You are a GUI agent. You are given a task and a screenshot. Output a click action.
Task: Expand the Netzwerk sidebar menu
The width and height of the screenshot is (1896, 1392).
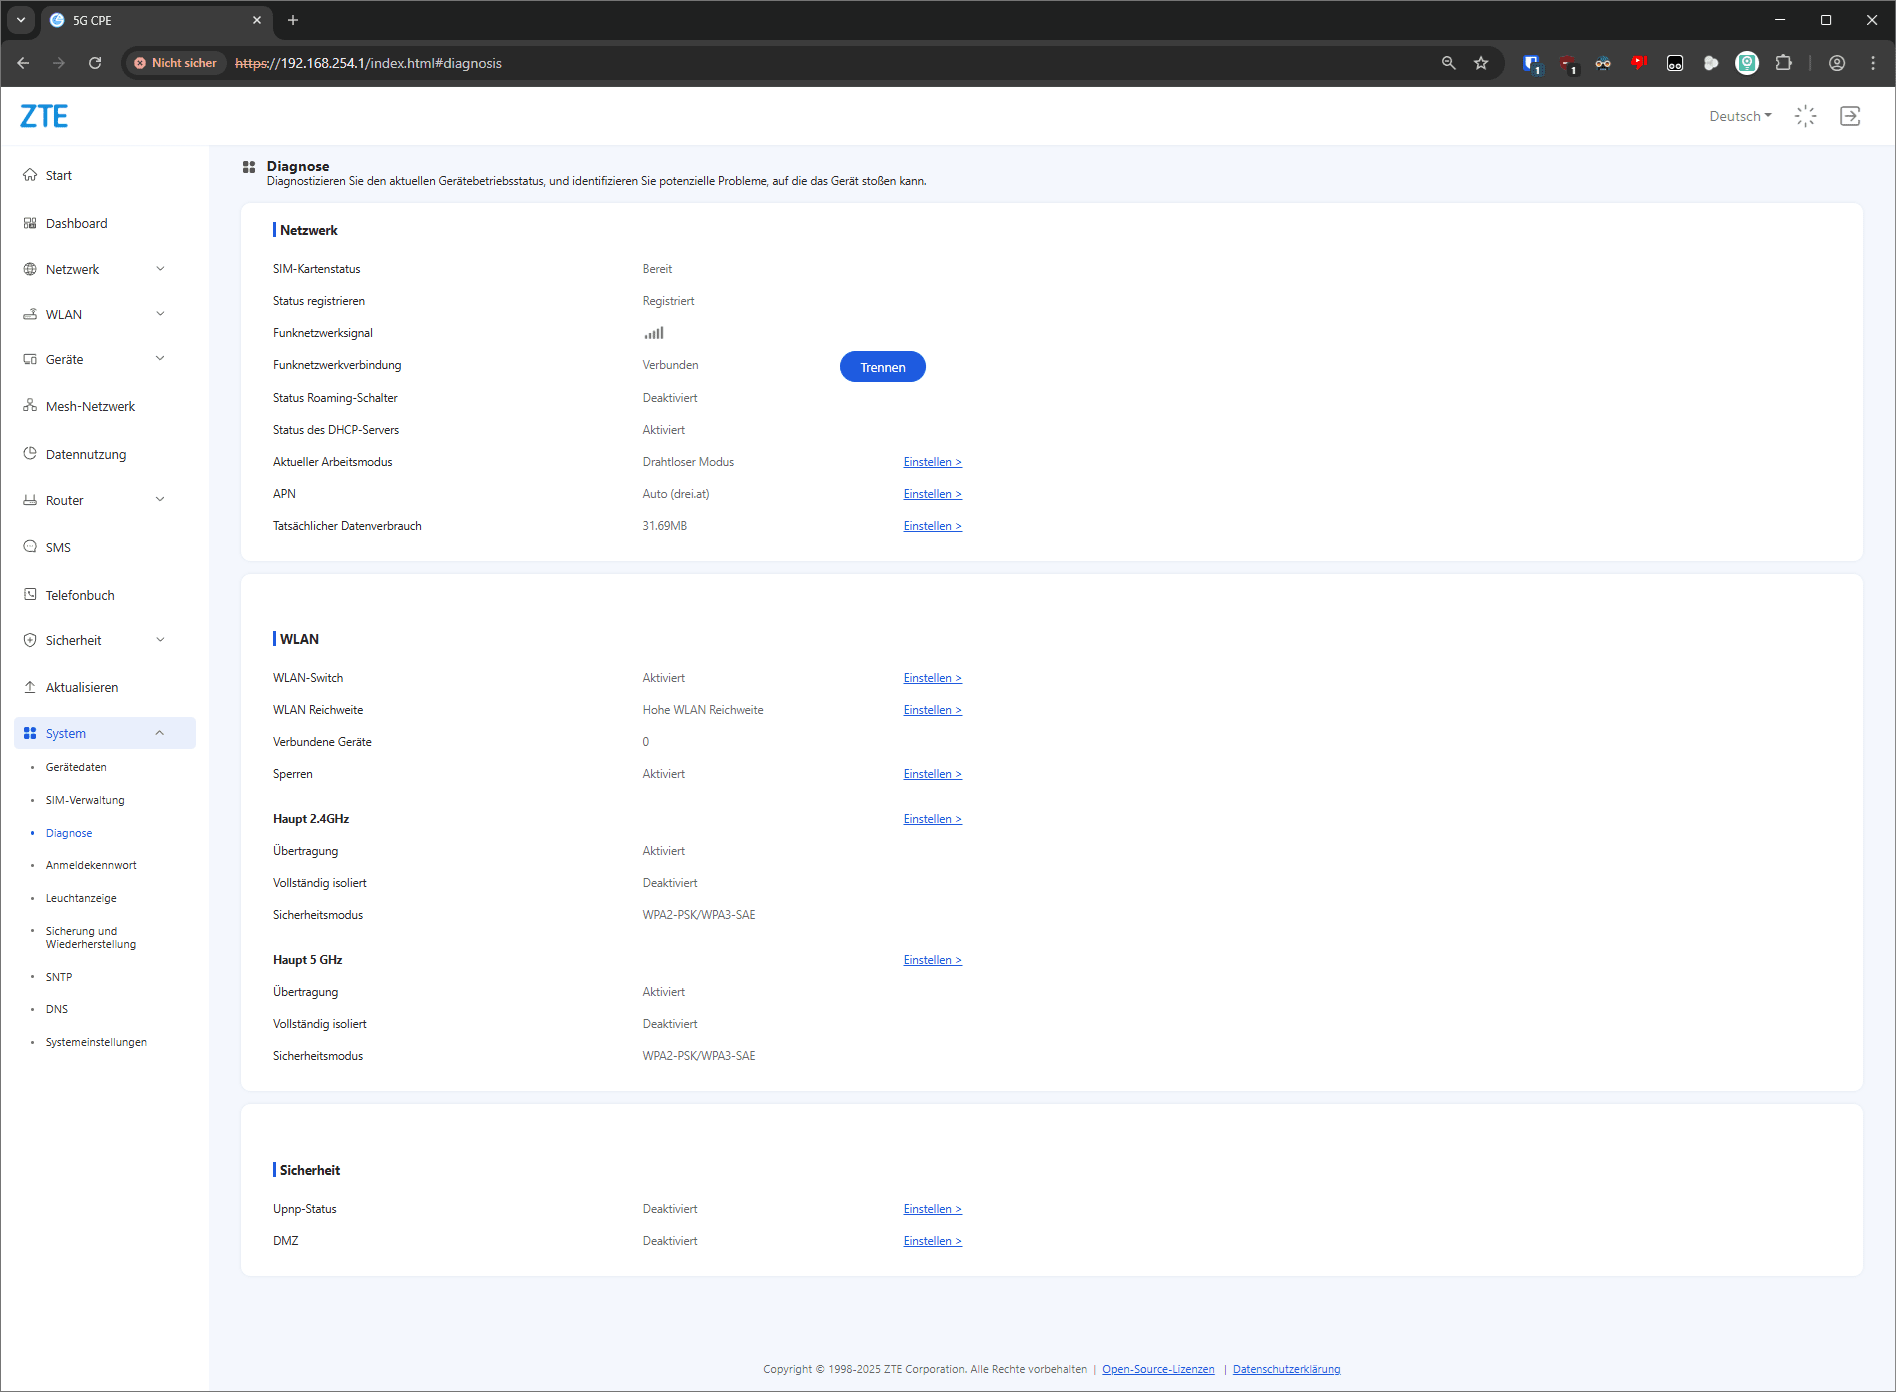tap(95, 269)
